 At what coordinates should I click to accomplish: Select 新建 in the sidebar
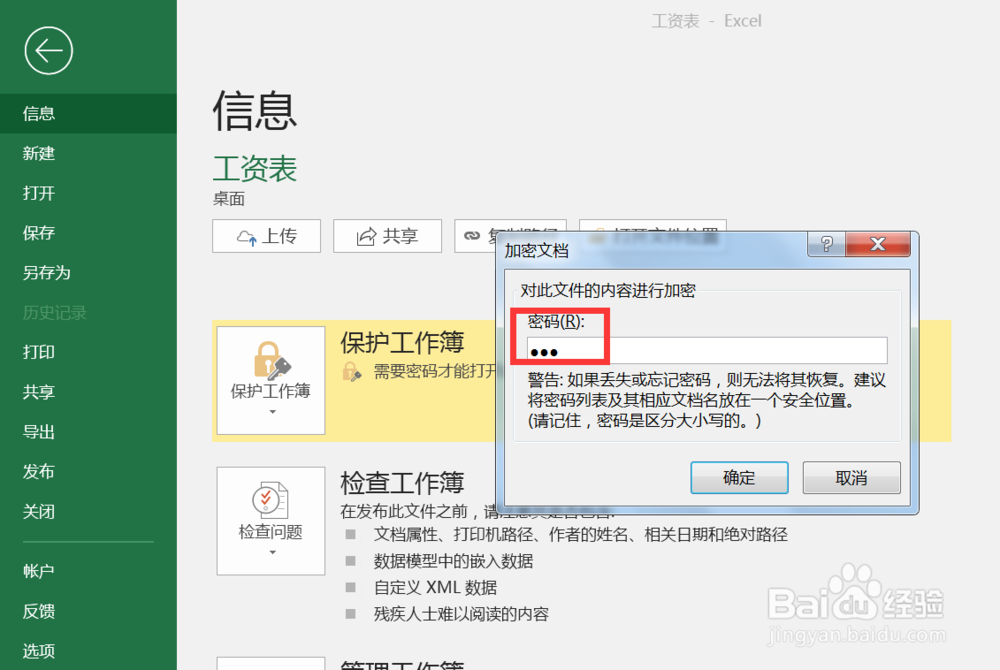(x=38, y=153)
